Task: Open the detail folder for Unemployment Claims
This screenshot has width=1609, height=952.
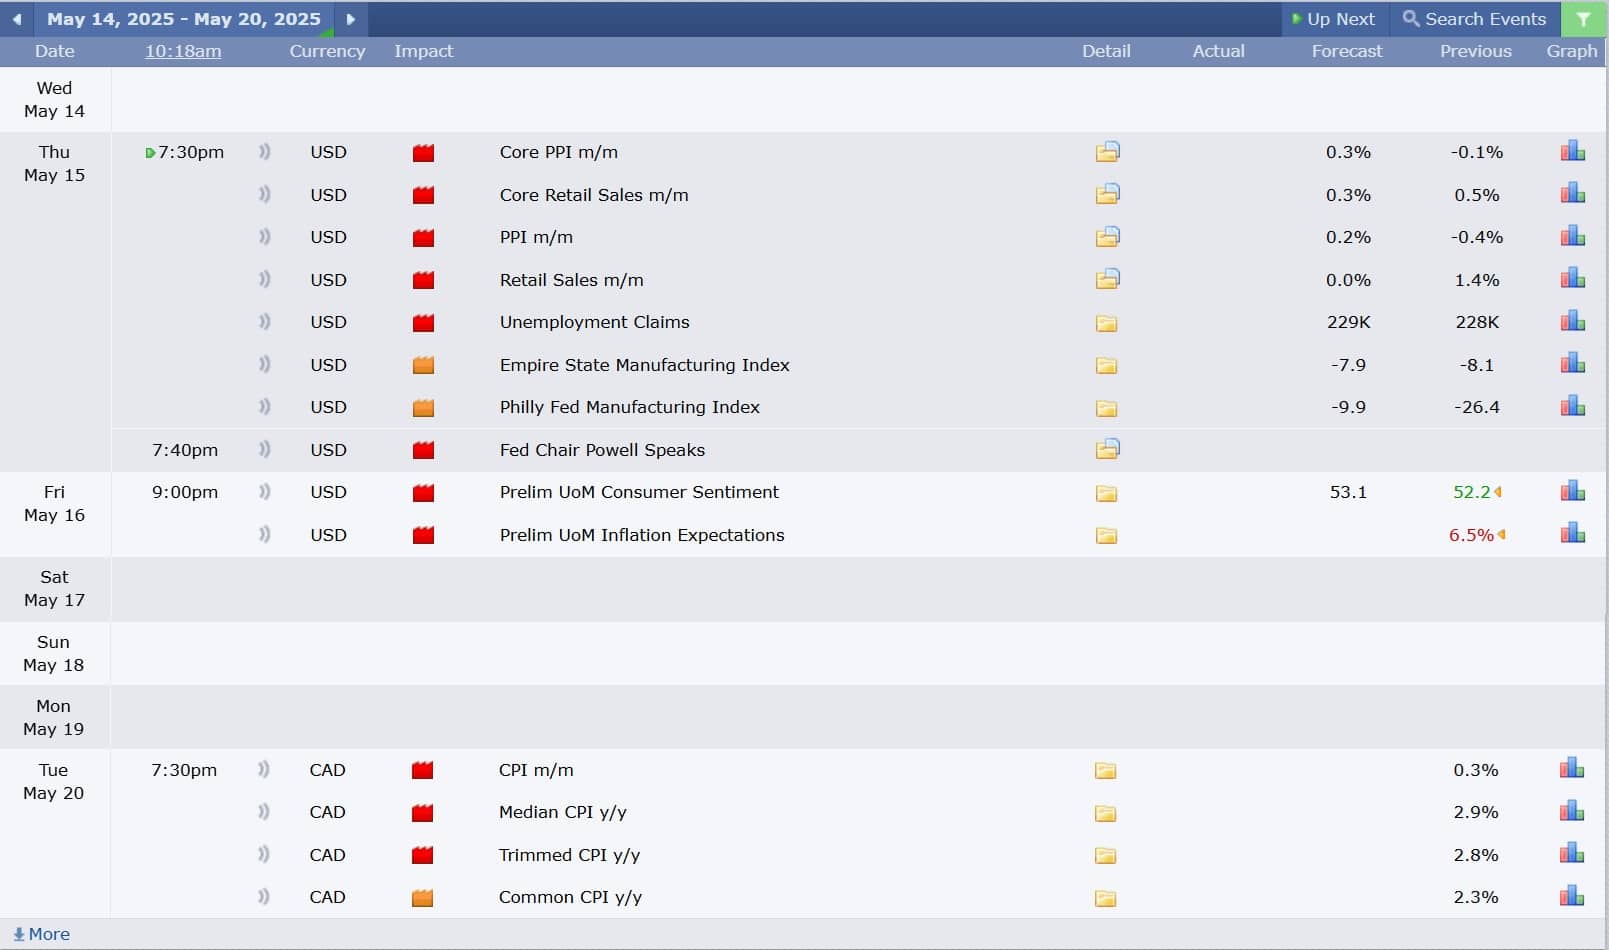Action: pos(1106,323)
